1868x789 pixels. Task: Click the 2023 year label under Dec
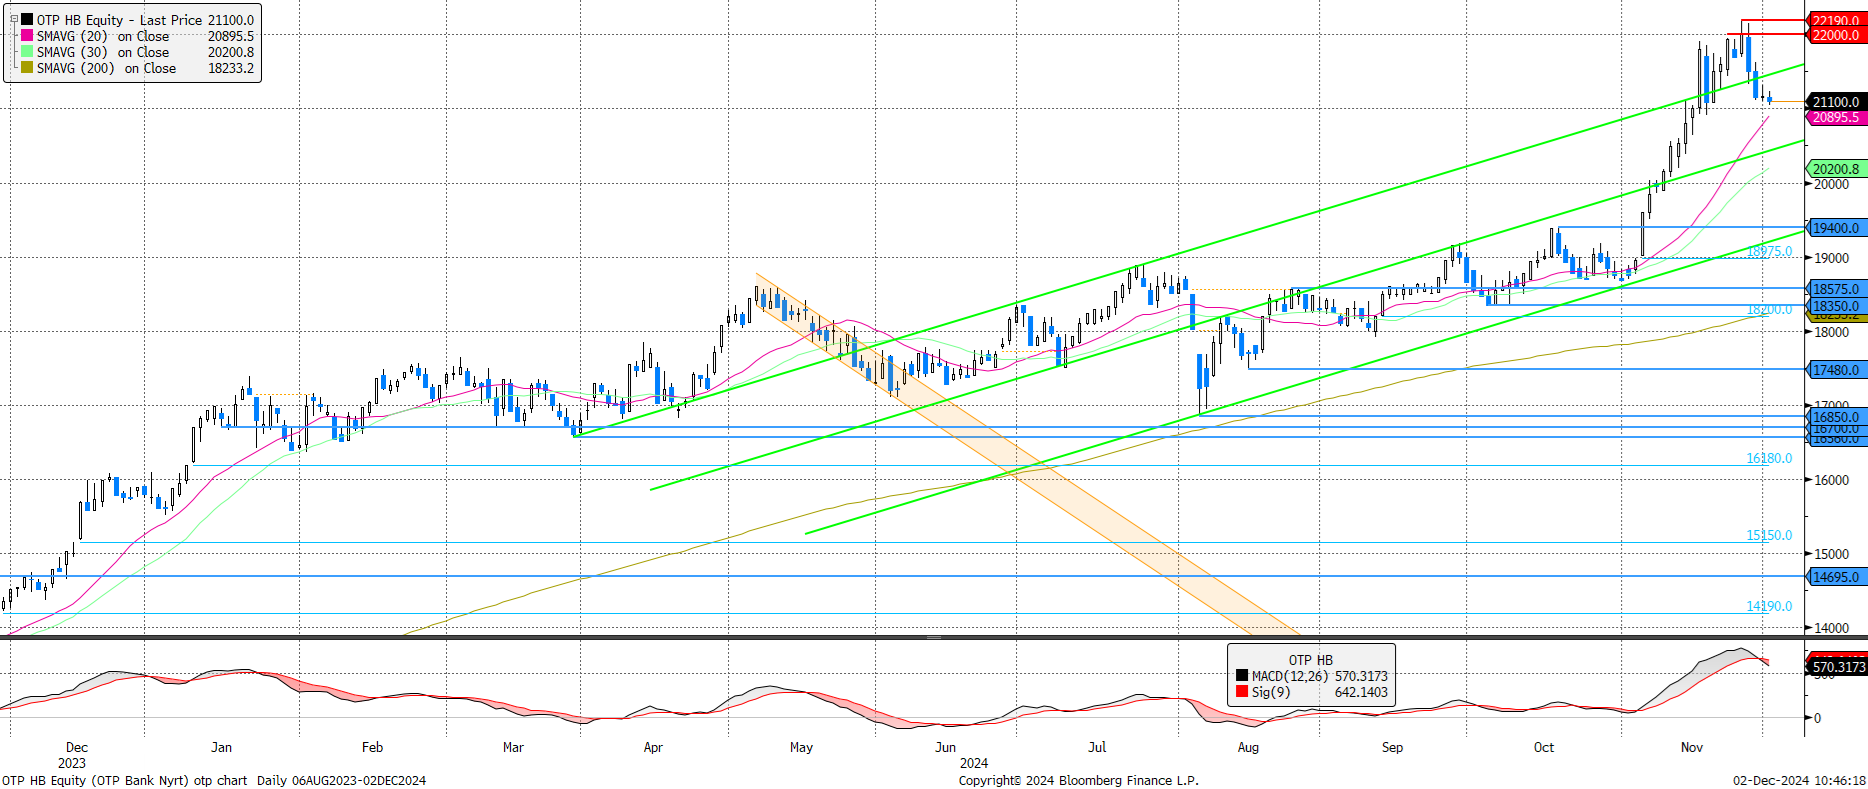pos(72,763)
